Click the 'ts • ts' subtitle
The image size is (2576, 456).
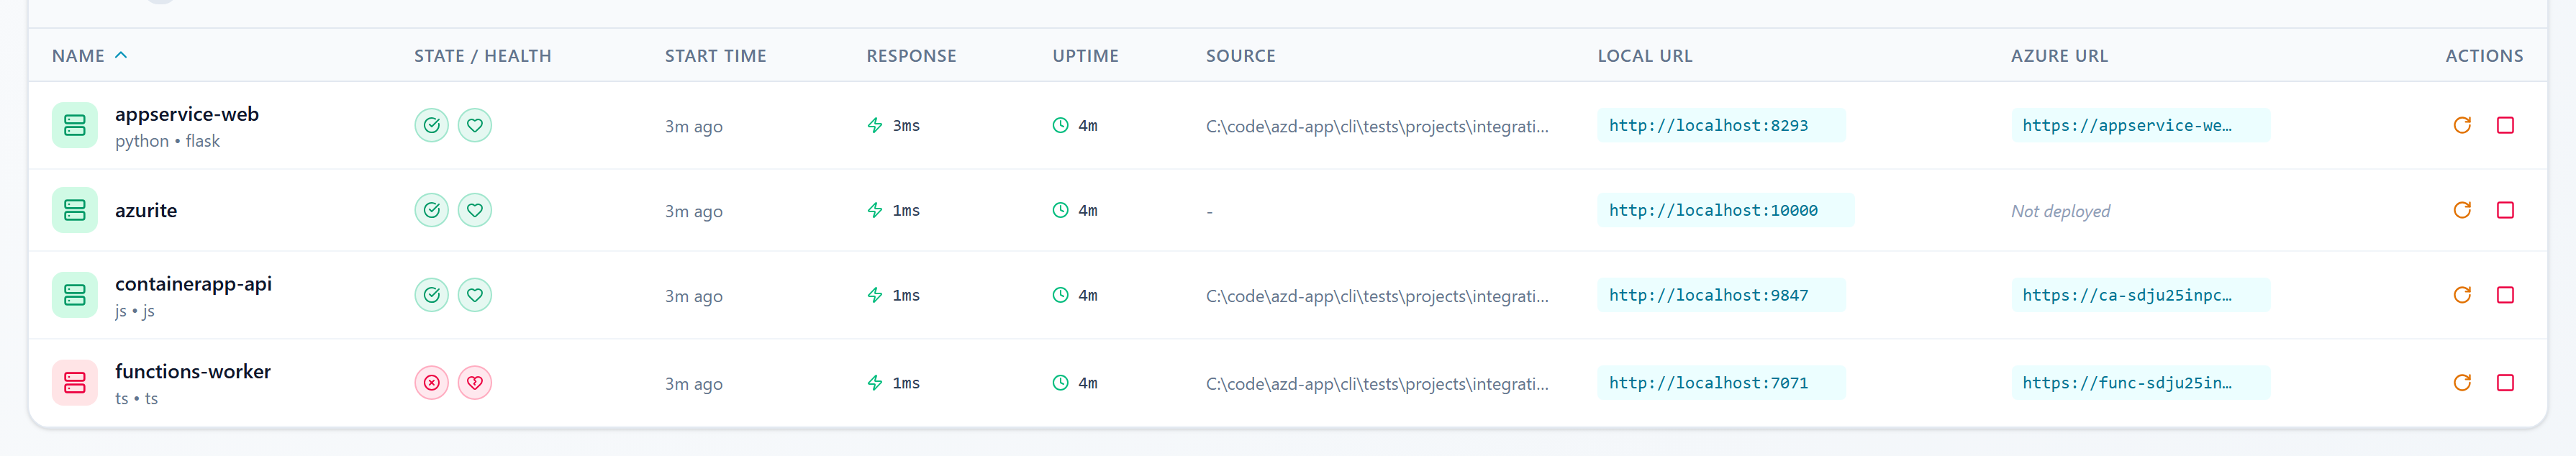click(136, 398)
